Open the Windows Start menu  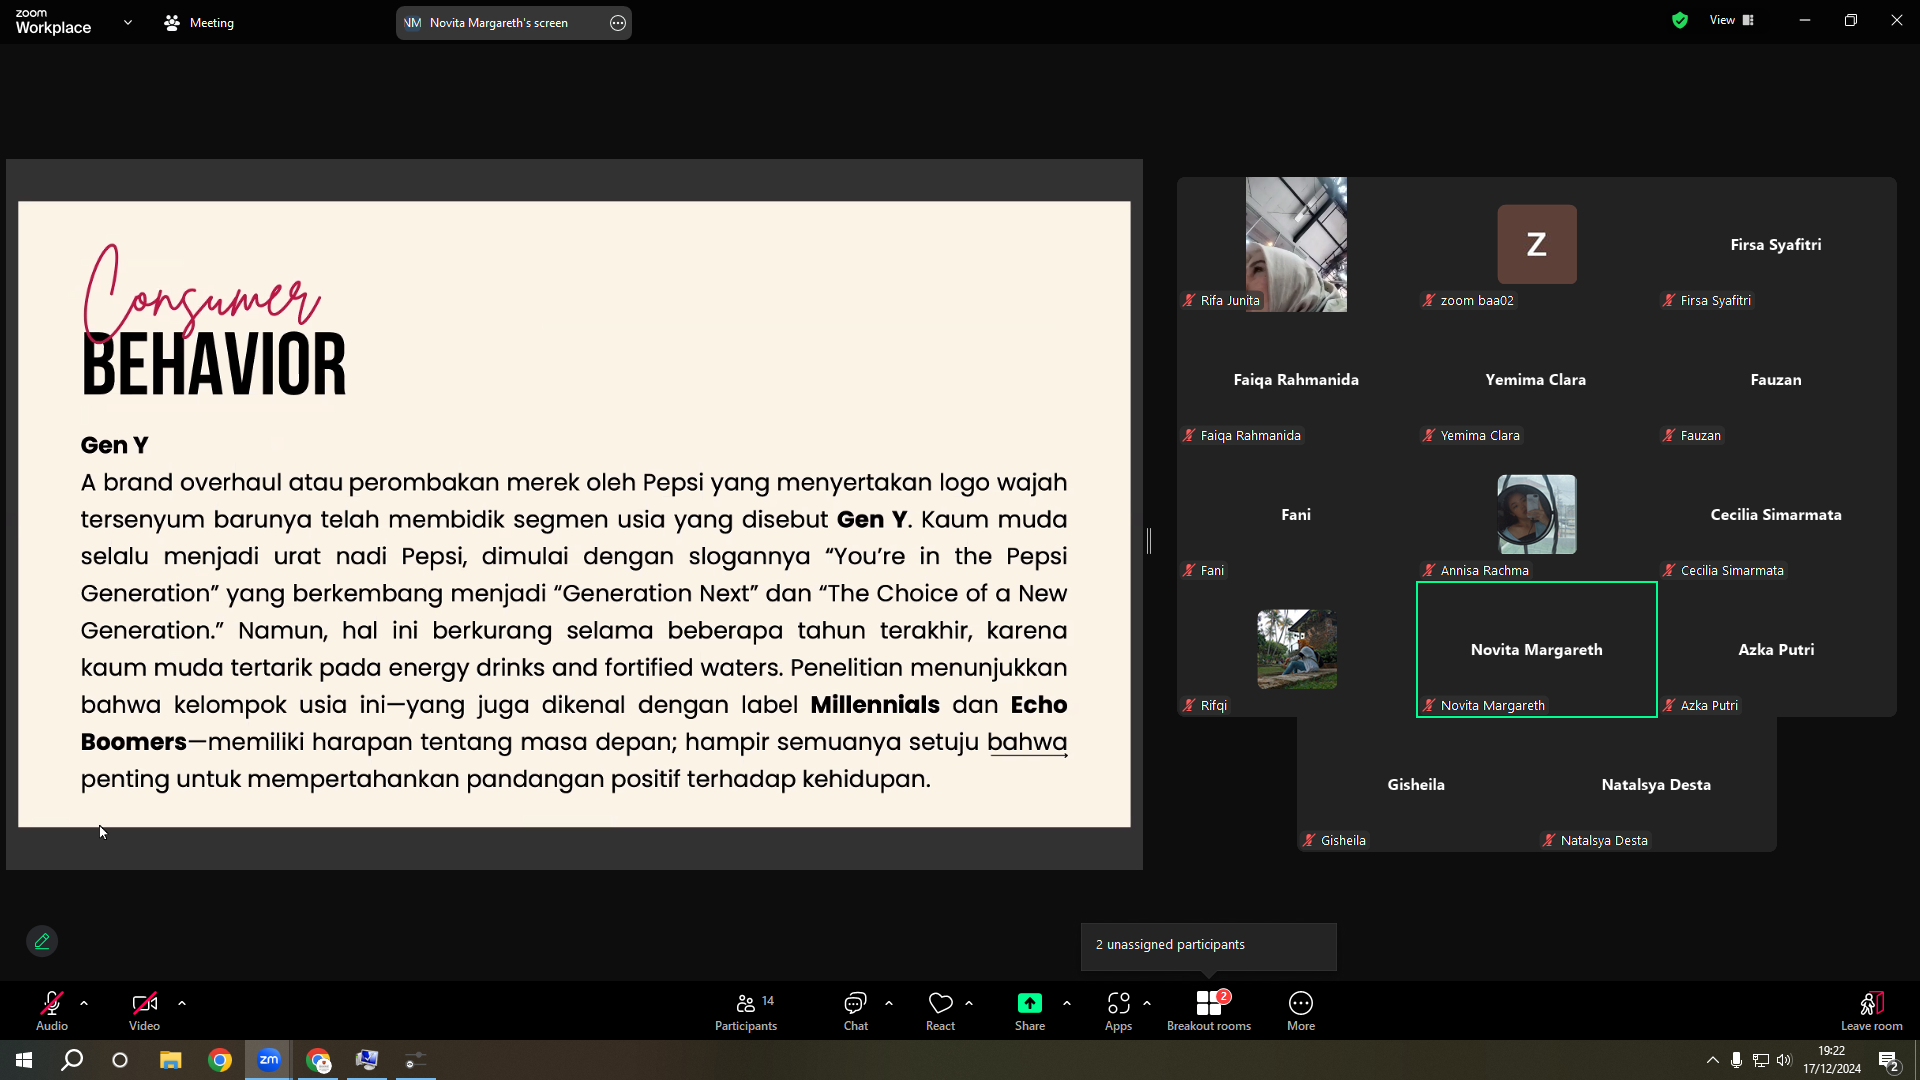pyautogui.click(x=24, y=1060)
